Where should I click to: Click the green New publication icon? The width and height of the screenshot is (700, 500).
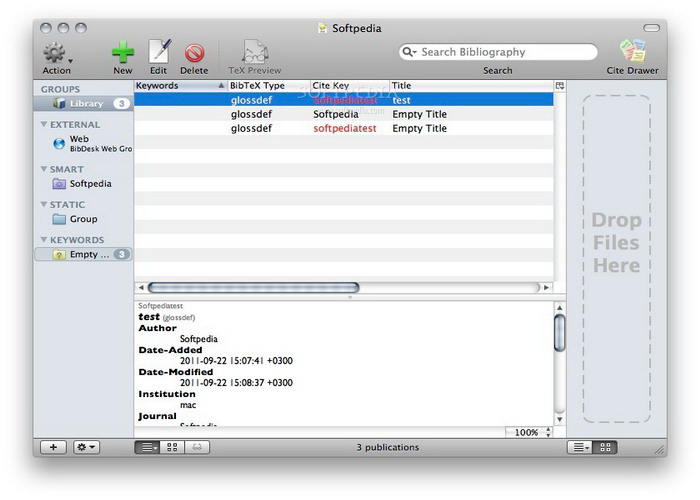(123, 52)
